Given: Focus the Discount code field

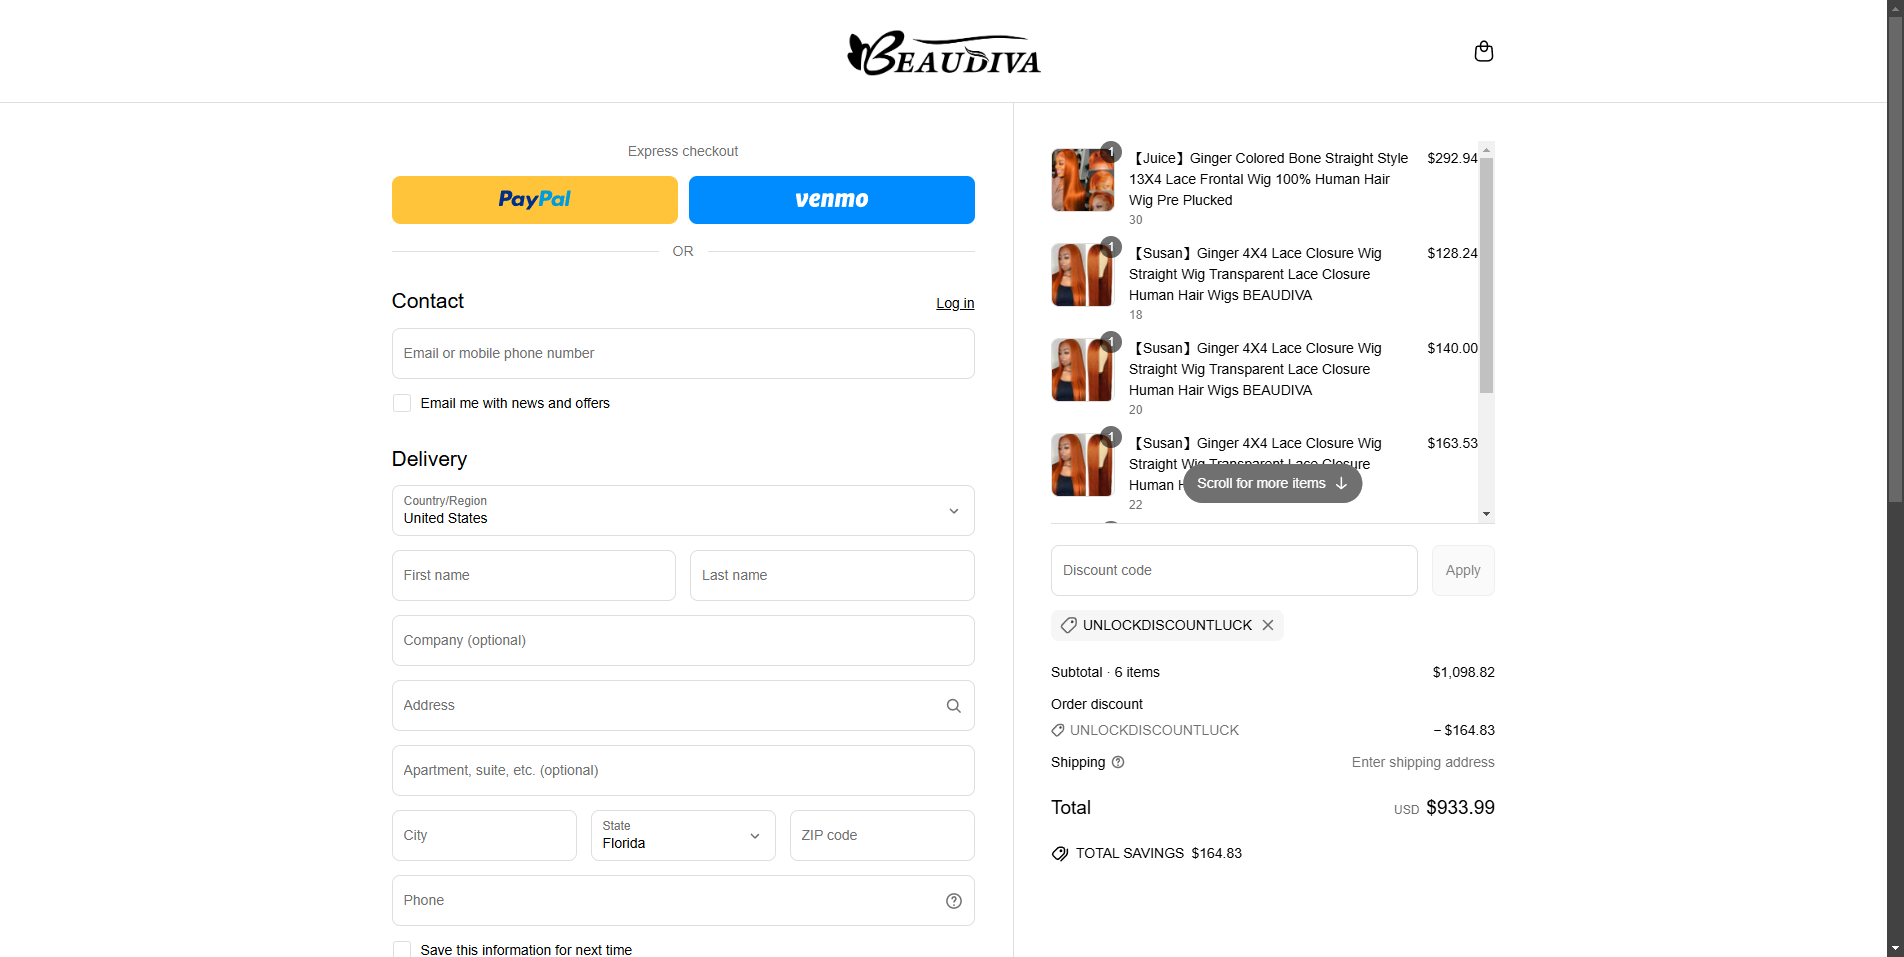Looking at the screenshot, I should pyautogui.click(x=1234, y=571).
